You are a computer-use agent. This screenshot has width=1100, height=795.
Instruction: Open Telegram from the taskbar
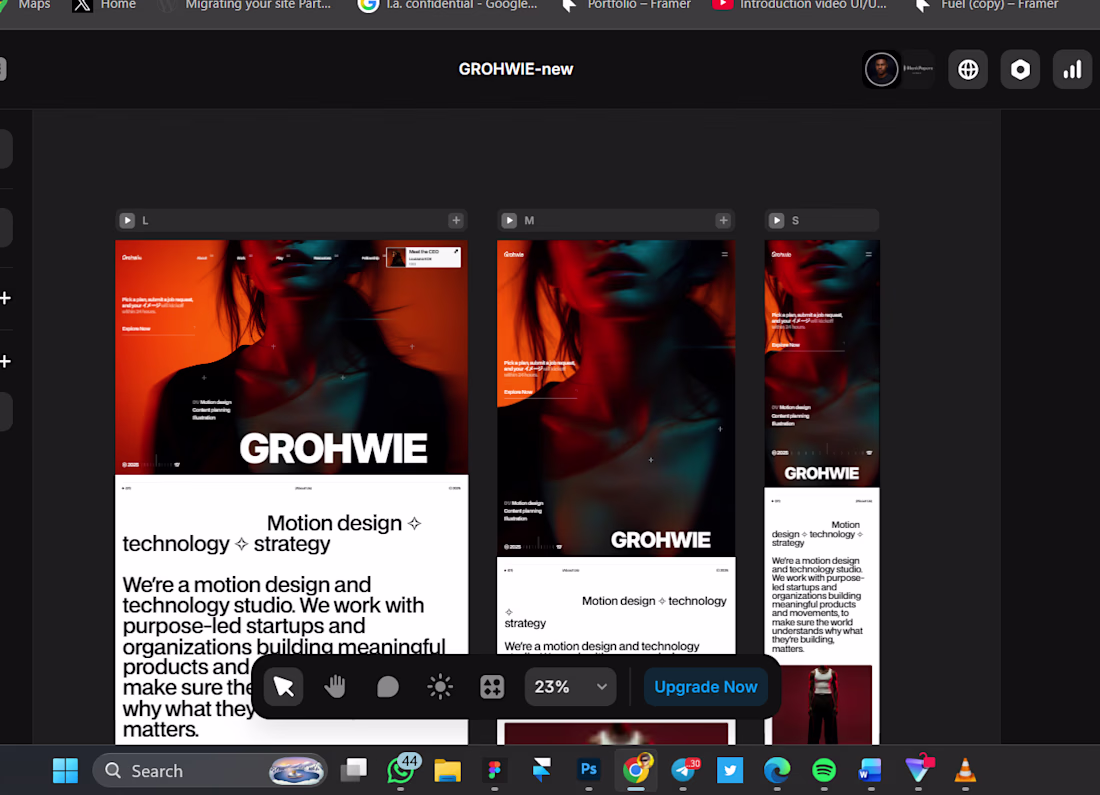pos(683,770)
